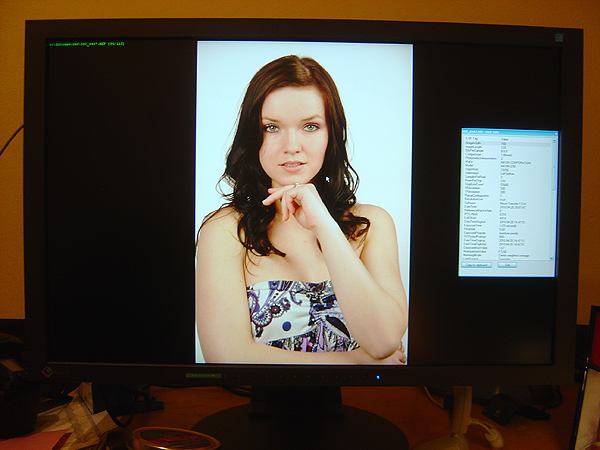The image size is (600, 450).
Task: Select the ExposureTime row in EXIF list
Action: point(507,225)
